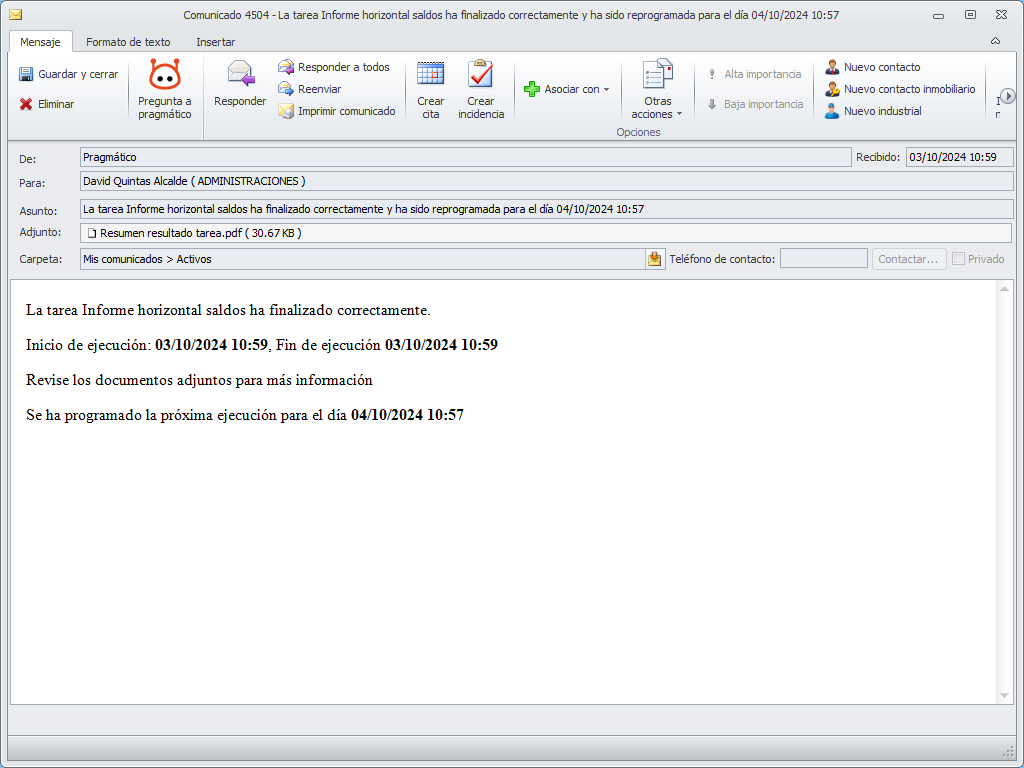The width and height of the screenshot is (1024, 768).
Task: Switch to Formato de texto tab
Action: 128,42
